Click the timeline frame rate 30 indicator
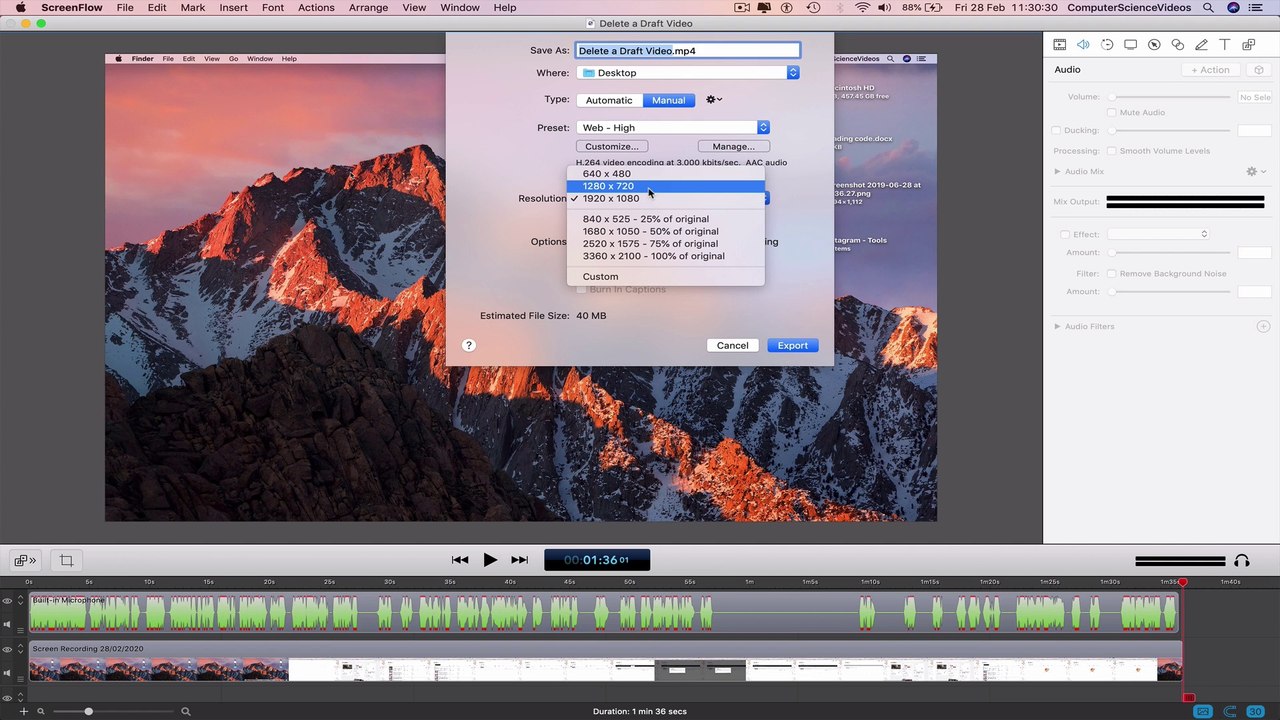The width and height of the screenshot is (1280, 720). (x=1255, y=711)
